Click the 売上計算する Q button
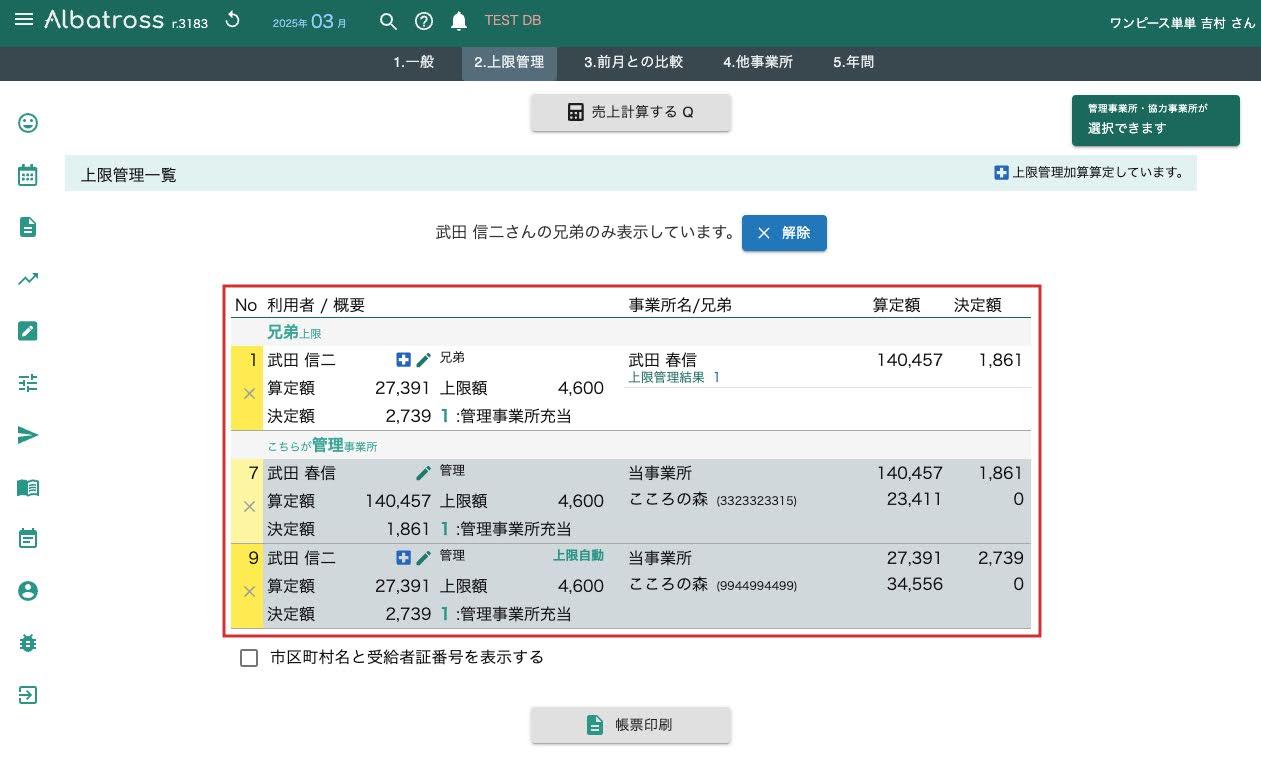Screen dimensions: 1261x771 (631, 112)
